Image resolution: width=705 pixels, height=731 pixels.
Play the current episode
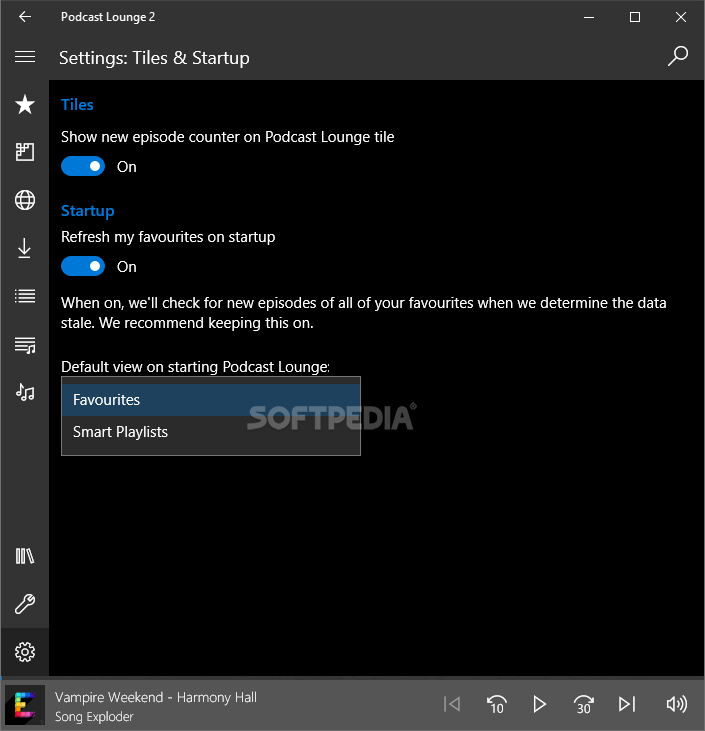[x=539, y=704]
